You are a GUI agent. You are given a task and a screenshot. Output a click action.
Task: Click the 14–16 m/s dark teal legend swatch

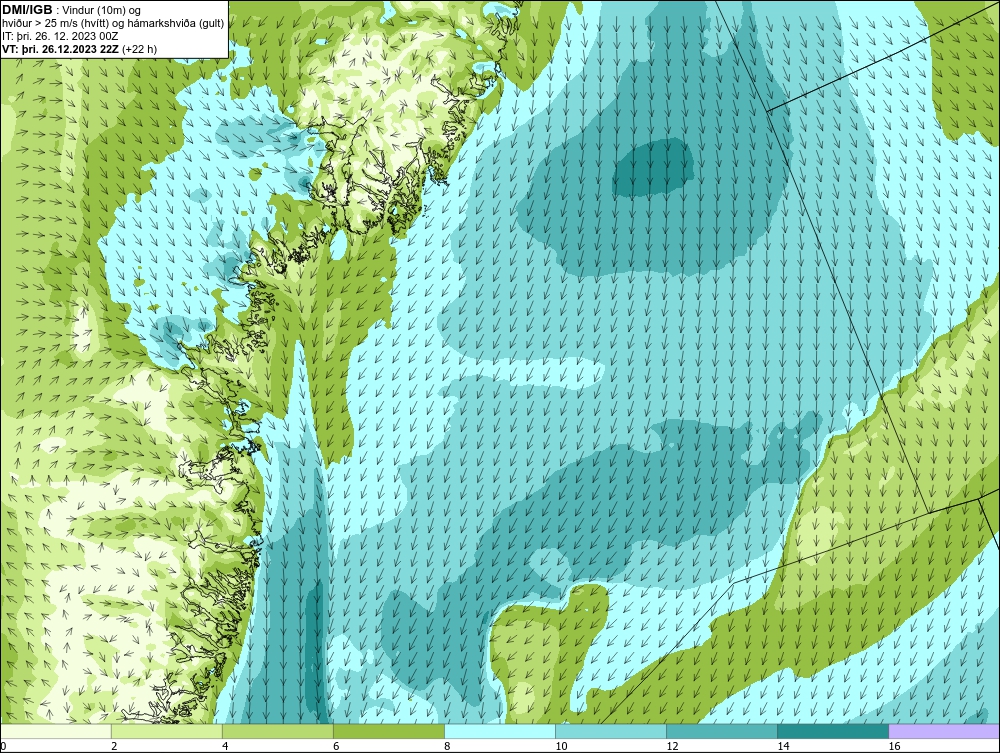[833, 731]
